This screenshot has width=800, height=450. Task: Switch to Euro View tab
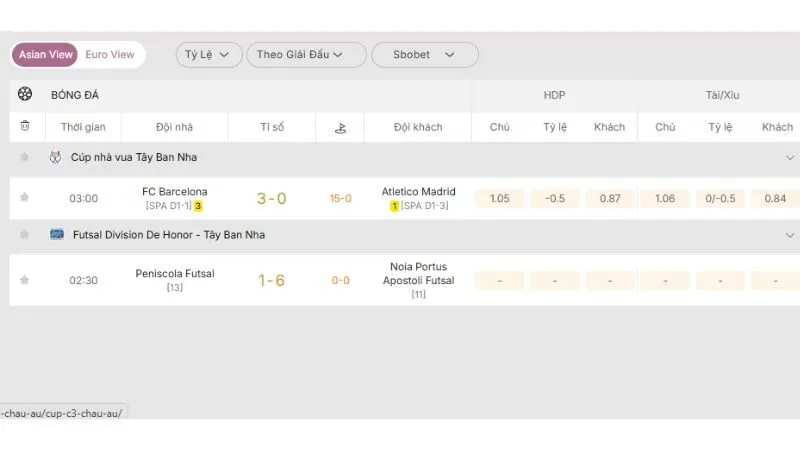[110, 55]
